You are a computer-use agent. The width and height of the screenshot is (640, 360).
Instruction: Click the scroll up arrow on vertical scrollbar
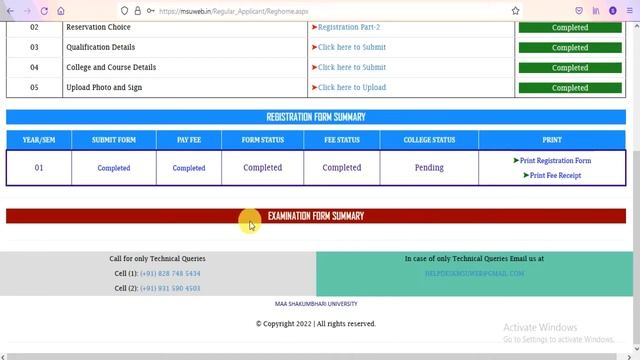[x=637, y=26]
